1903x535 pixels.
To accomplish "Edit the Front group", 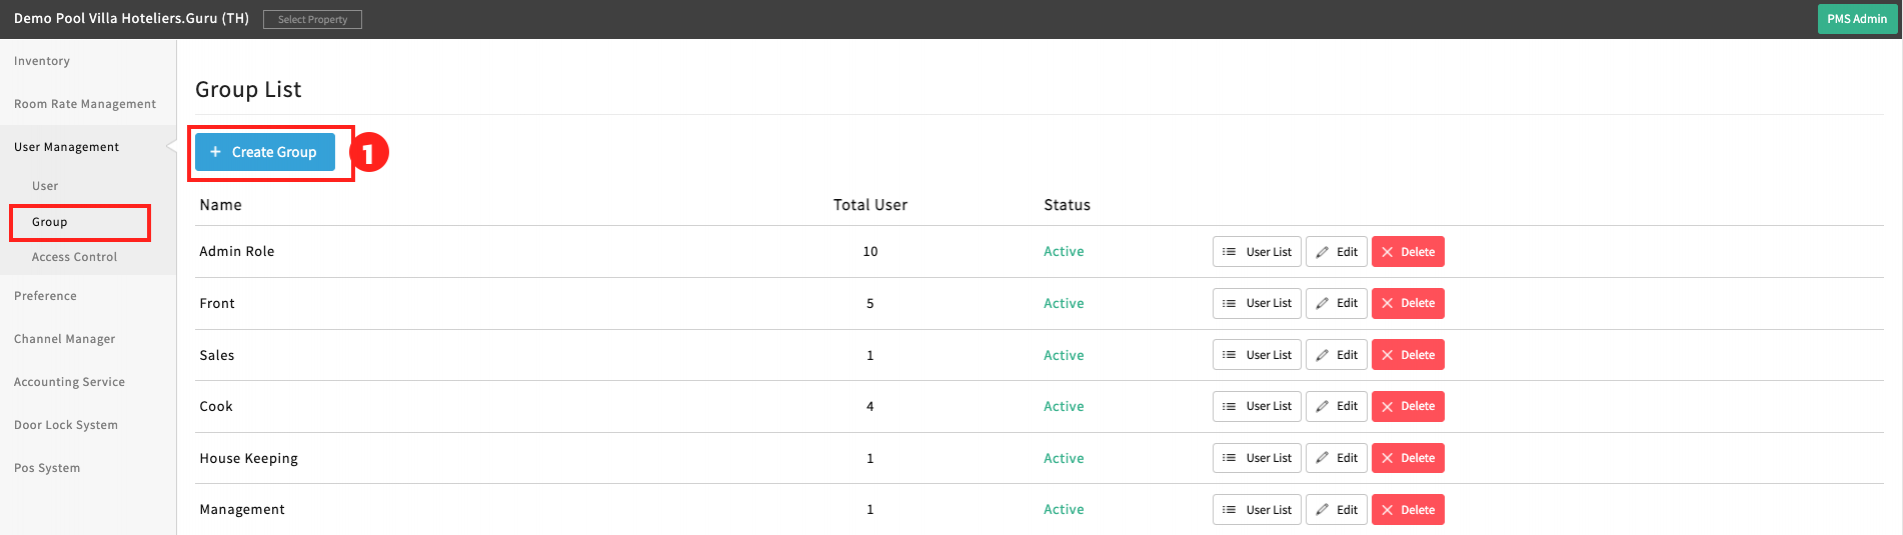I will click(x=1336, y=303).
